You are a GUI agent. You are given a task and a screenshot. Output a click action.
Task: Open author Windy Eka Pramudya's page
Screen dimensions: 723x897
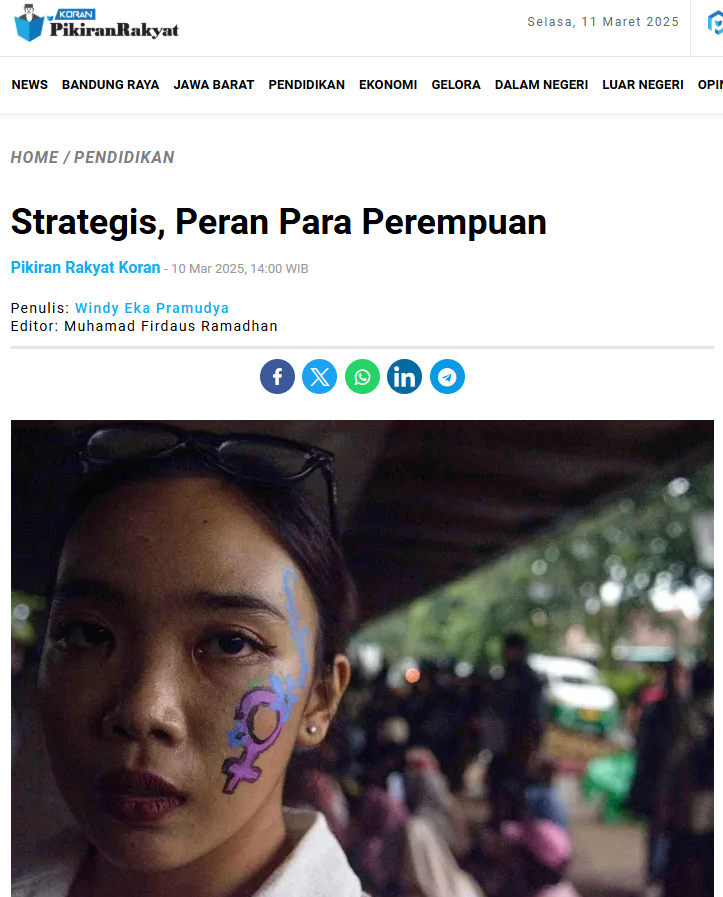(x=152, y=308)
